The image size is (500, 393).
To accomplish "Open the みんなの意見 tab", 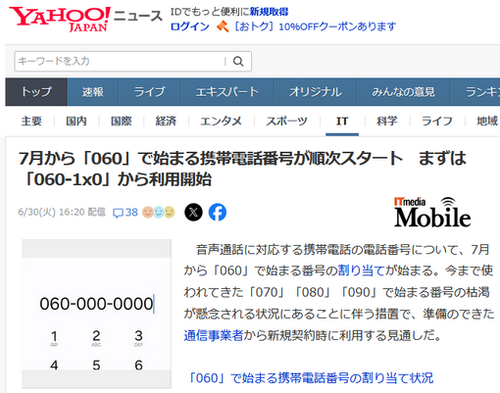I will click(x=403, y=92).
